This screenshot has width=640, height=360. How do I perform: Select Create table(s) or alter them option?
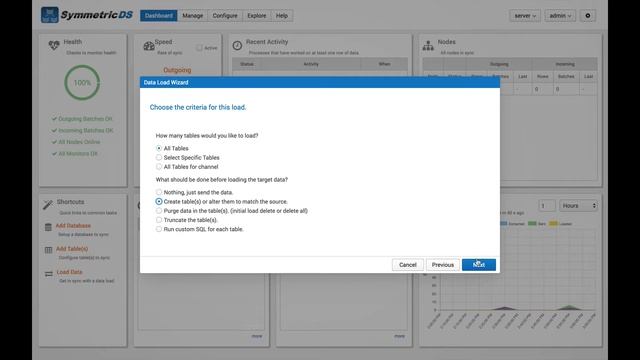point(159,202)
